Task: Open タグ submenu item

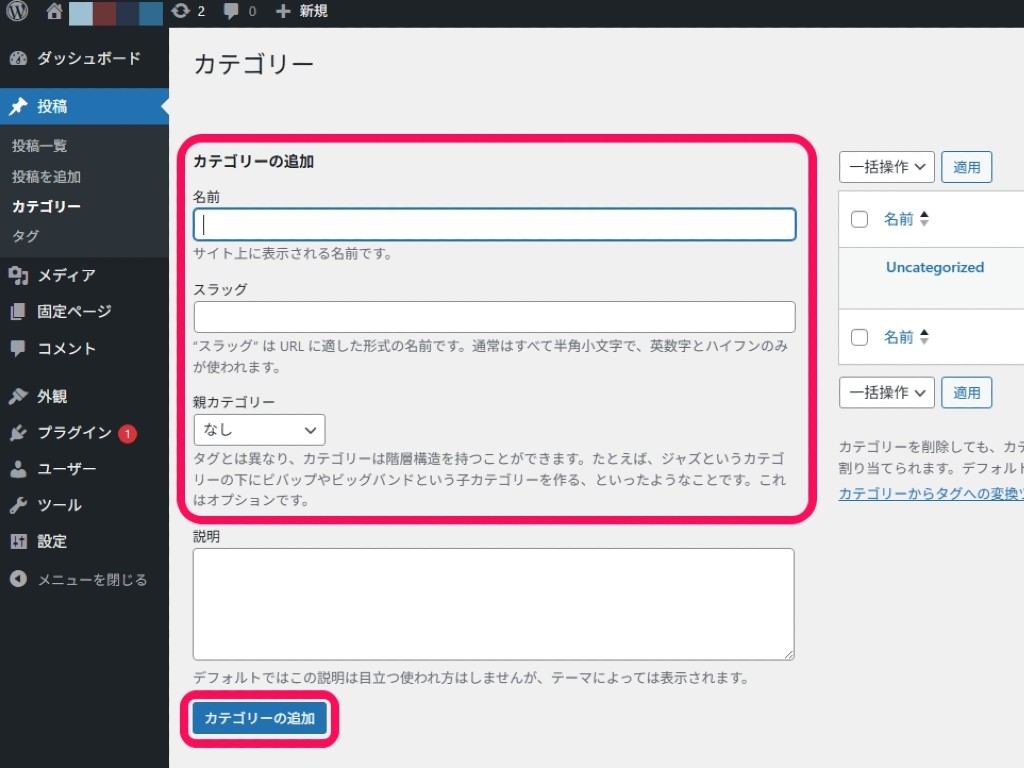Action: click(25, 236)
